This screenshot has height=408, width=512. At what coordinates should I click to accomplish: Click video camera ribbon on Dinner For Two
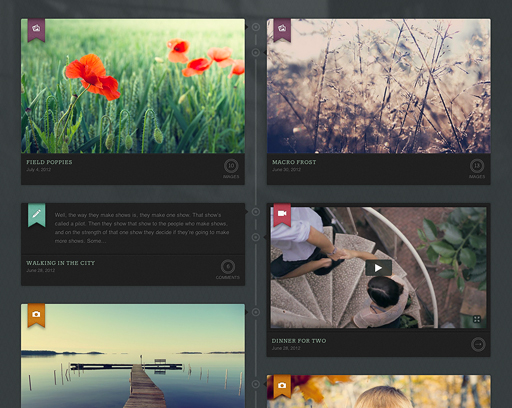pyautogui.click(x=282, y=215)
